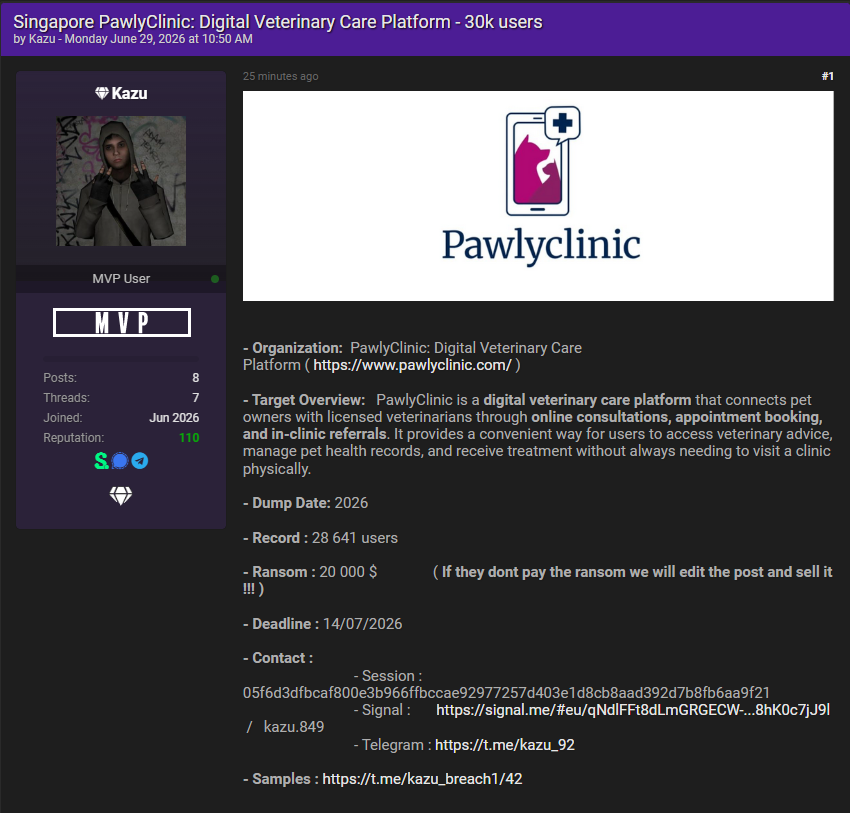Click the 'kazu.849' Signal username text
Image resolution: width=850 pixels, height=813 pixels.
[x=294, y=727]
